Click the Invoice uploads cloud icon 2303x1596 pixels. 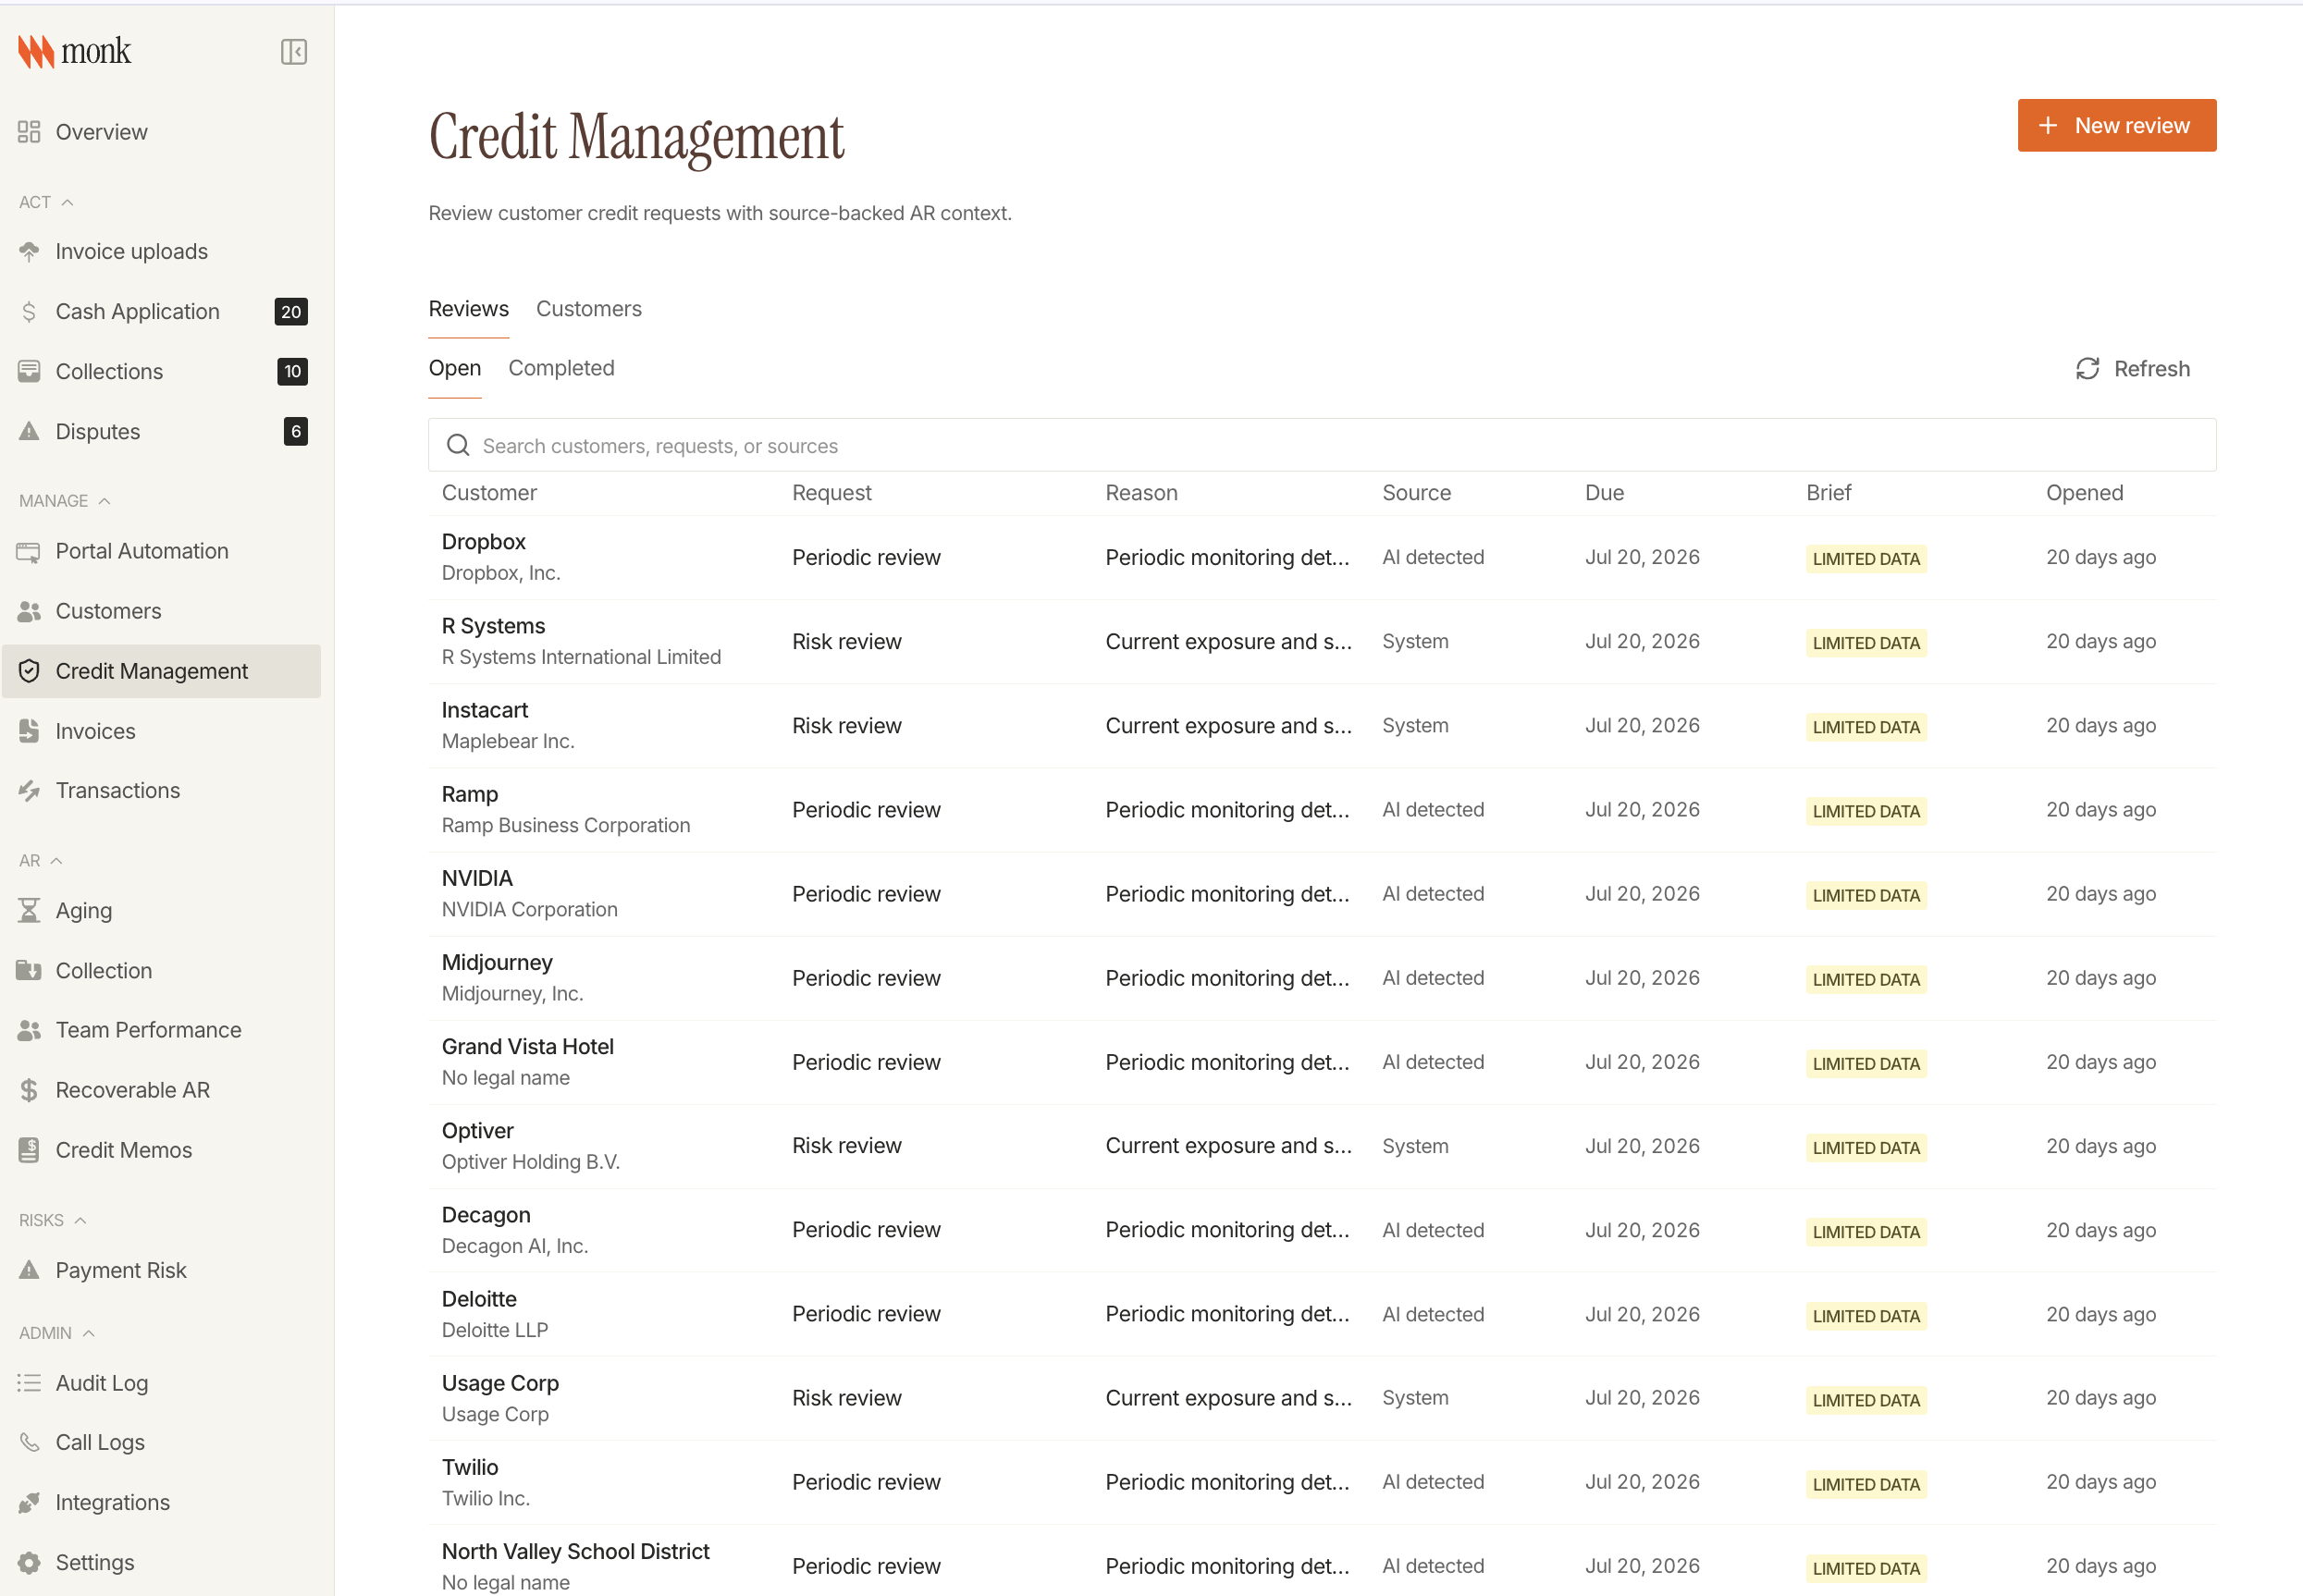click(29, 251)
